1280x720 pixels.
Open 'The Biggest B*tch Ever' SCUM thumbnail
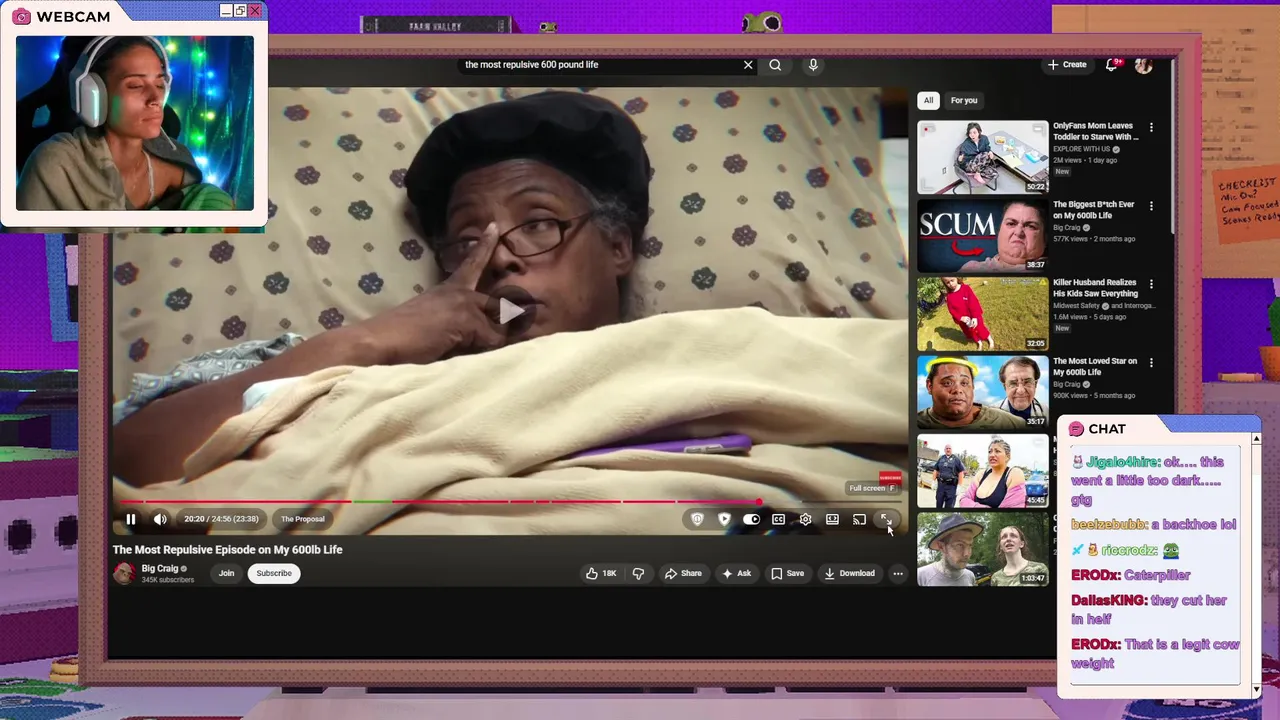[983, 235]
